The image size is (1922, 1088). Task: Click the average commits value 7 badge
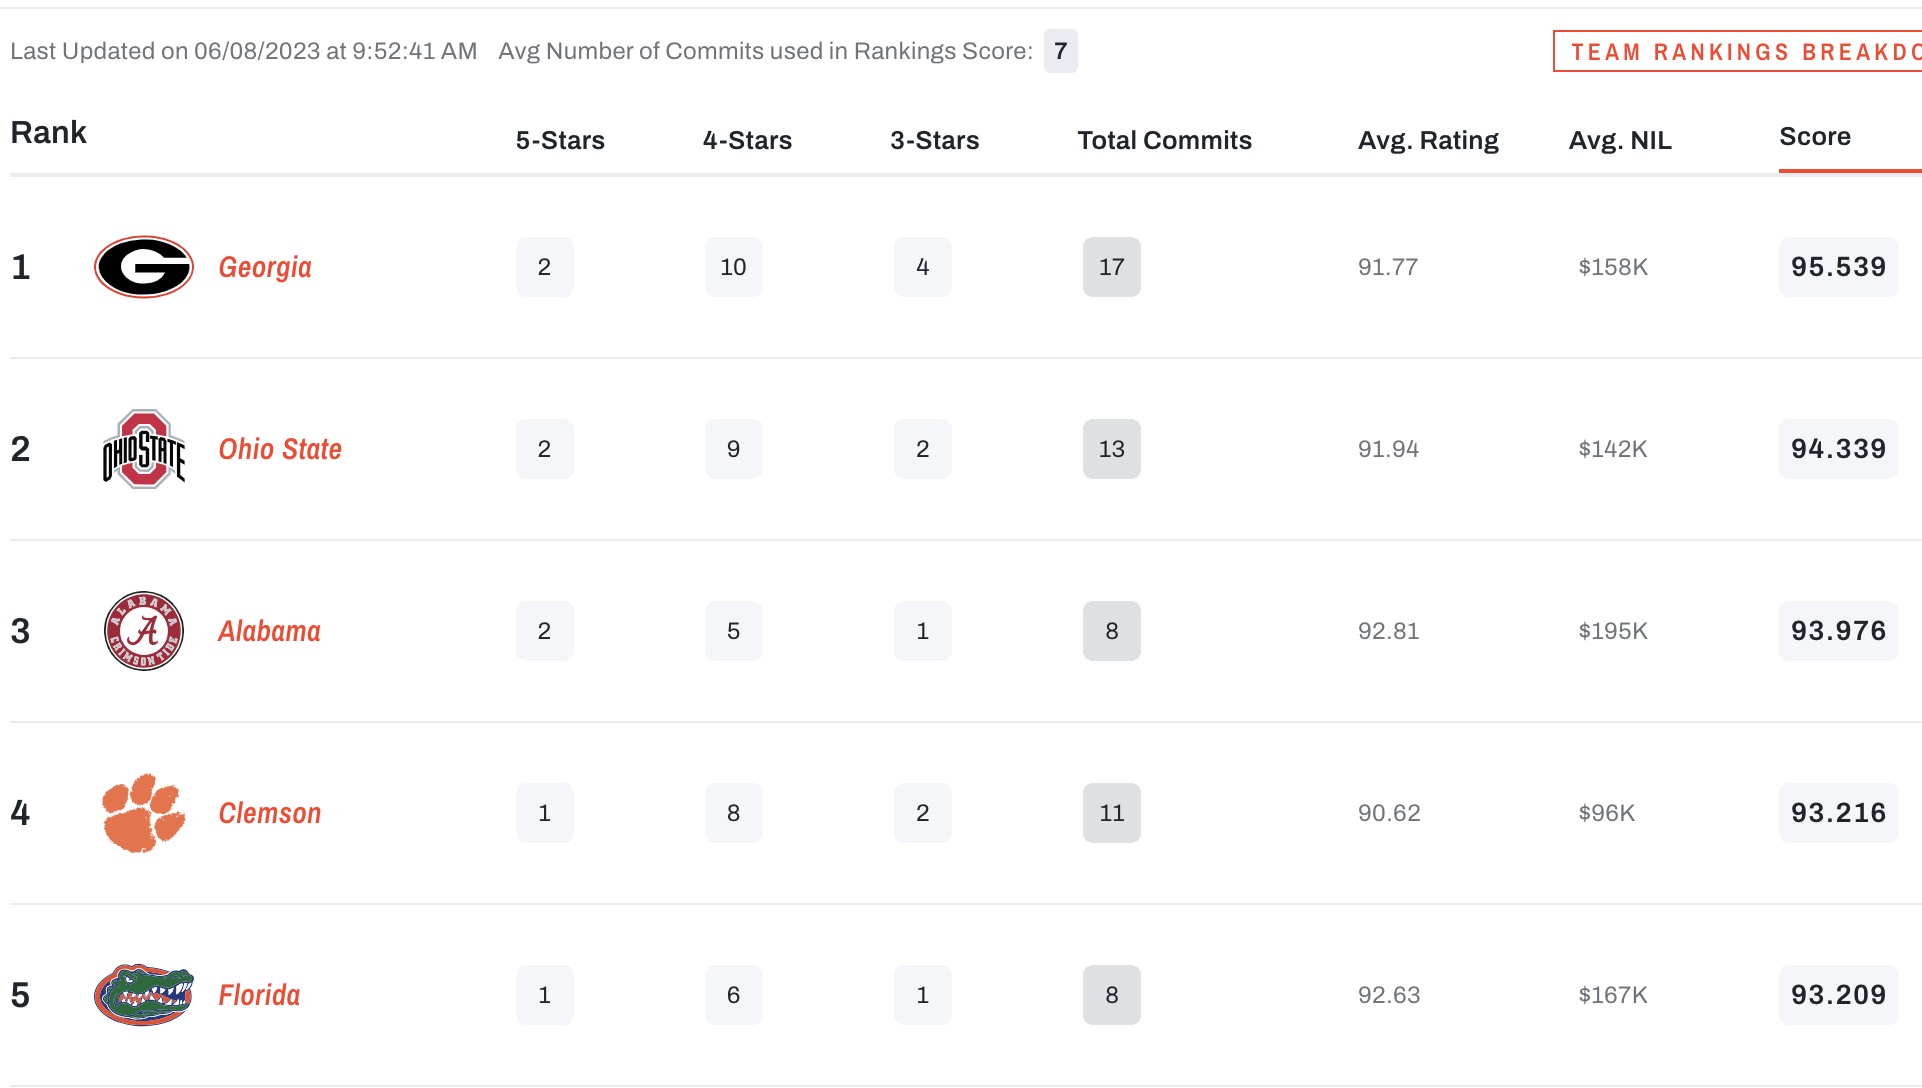(x=1061, y=51)
